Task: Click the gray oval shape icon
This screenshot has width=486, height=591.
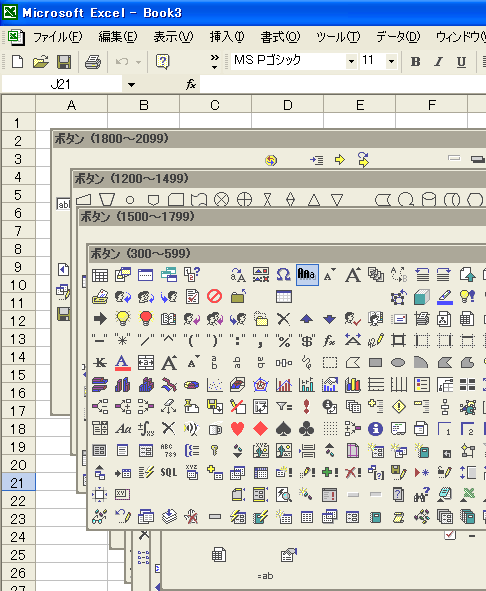Action: click(398, 363)
